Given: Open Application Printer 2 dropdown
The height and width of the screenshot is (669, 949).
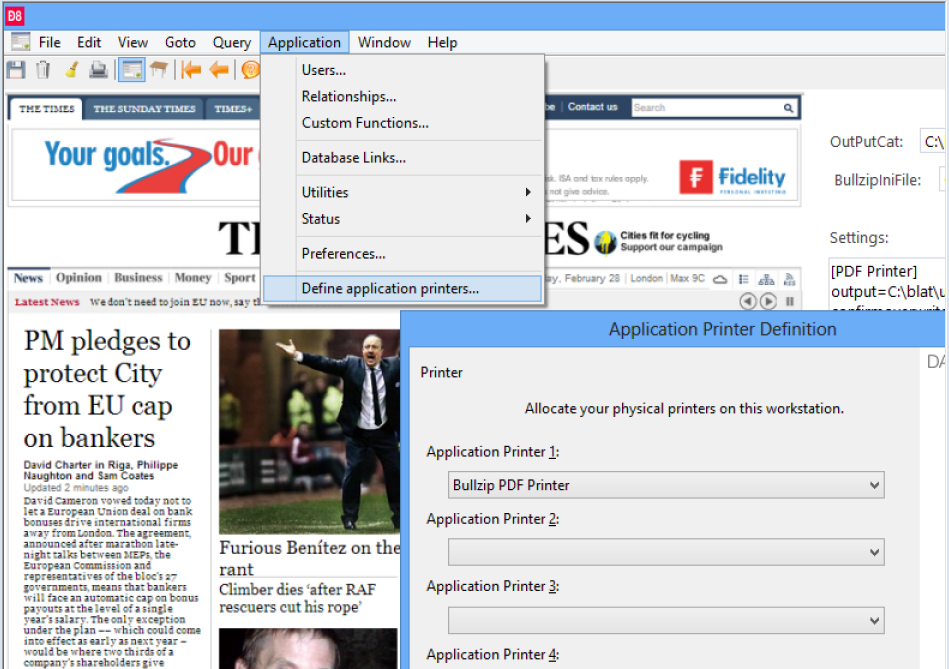Looking at the screenshot, I should (666, 552).
